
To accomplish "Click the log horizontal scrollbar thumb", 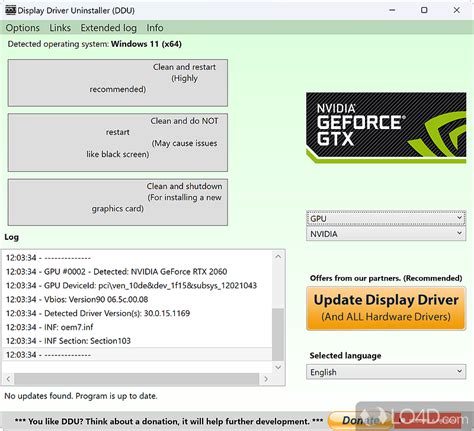I will [136, 379].
